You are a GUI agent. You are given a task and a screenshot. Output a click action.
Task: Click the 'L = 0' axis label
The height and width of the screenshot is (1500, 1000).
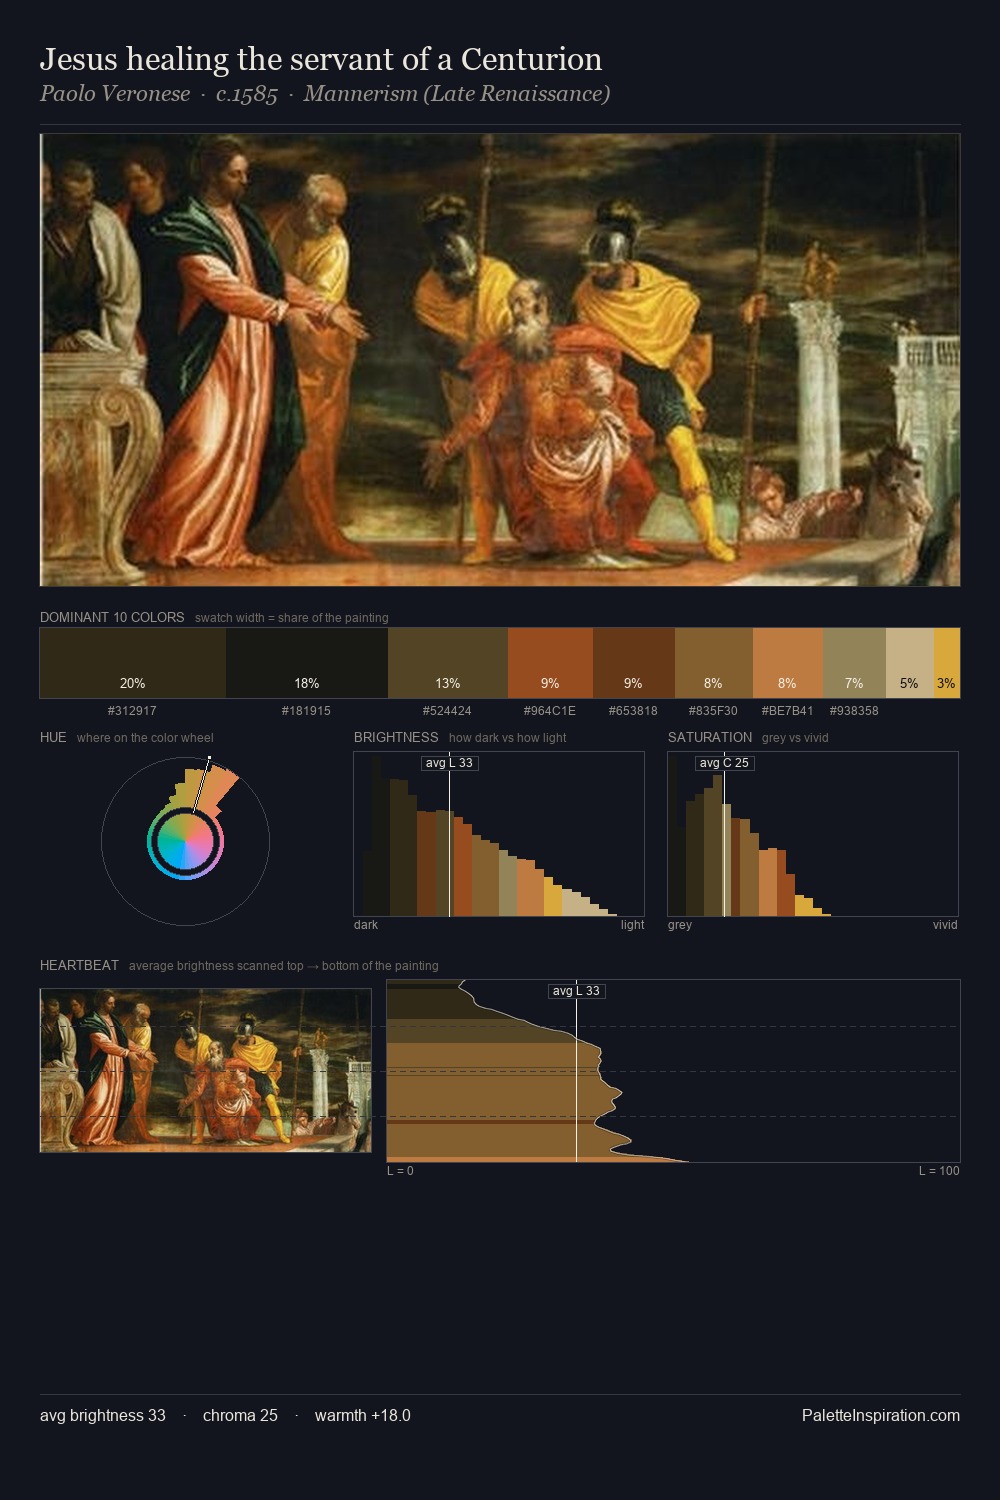(400, 1171)
